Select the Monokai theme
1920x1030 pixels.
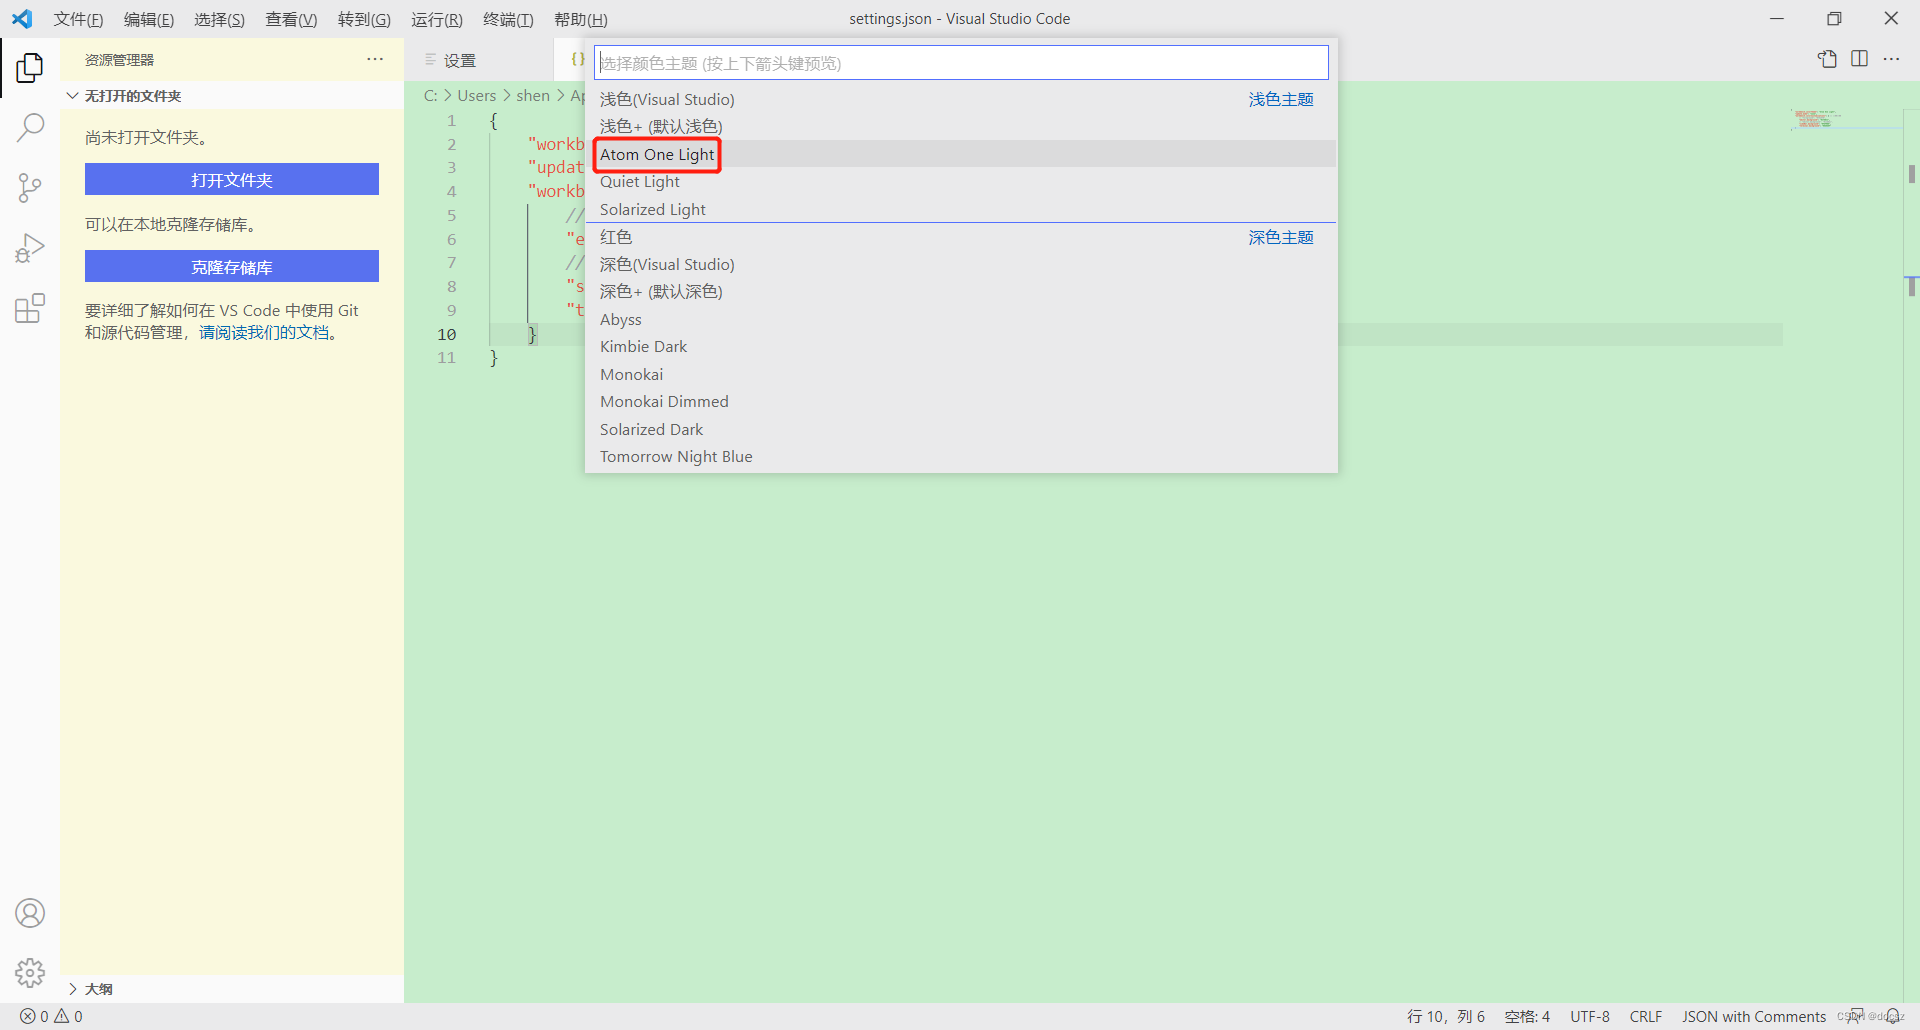click(x=961, y=374)
